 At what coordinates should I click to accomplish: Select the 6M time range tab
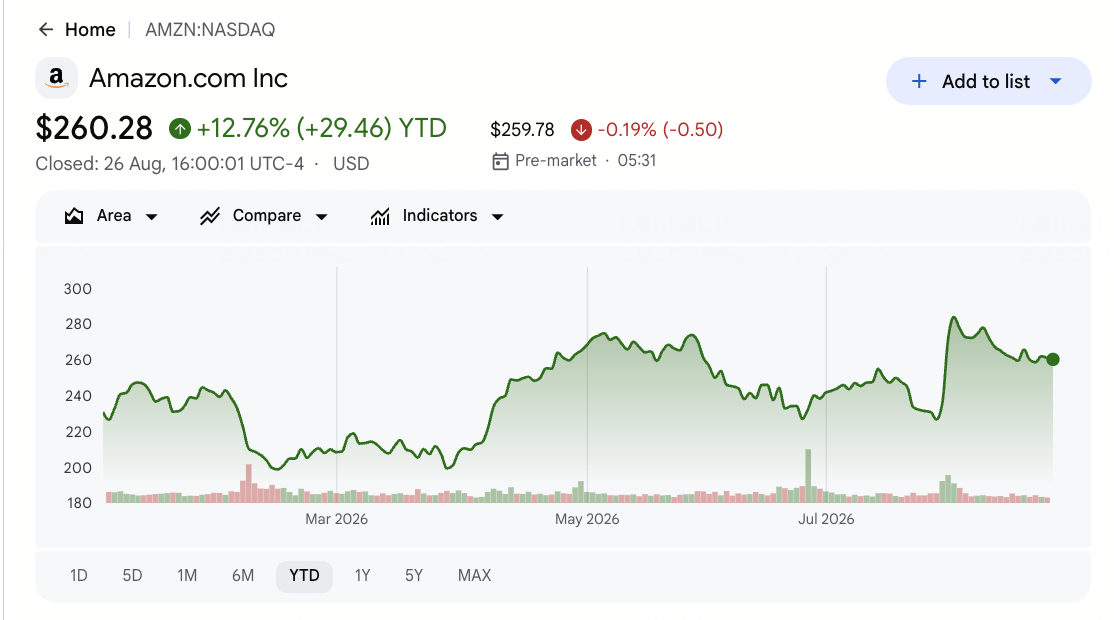tap(243, 575)
